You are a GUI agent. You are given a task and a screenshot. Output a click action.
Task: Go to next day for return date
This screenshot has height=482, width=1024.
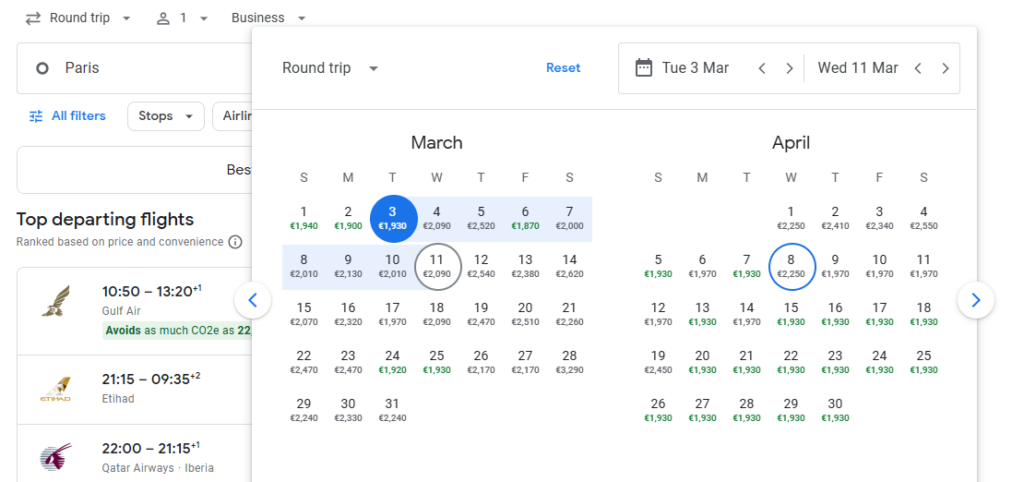tap(945, 69)
